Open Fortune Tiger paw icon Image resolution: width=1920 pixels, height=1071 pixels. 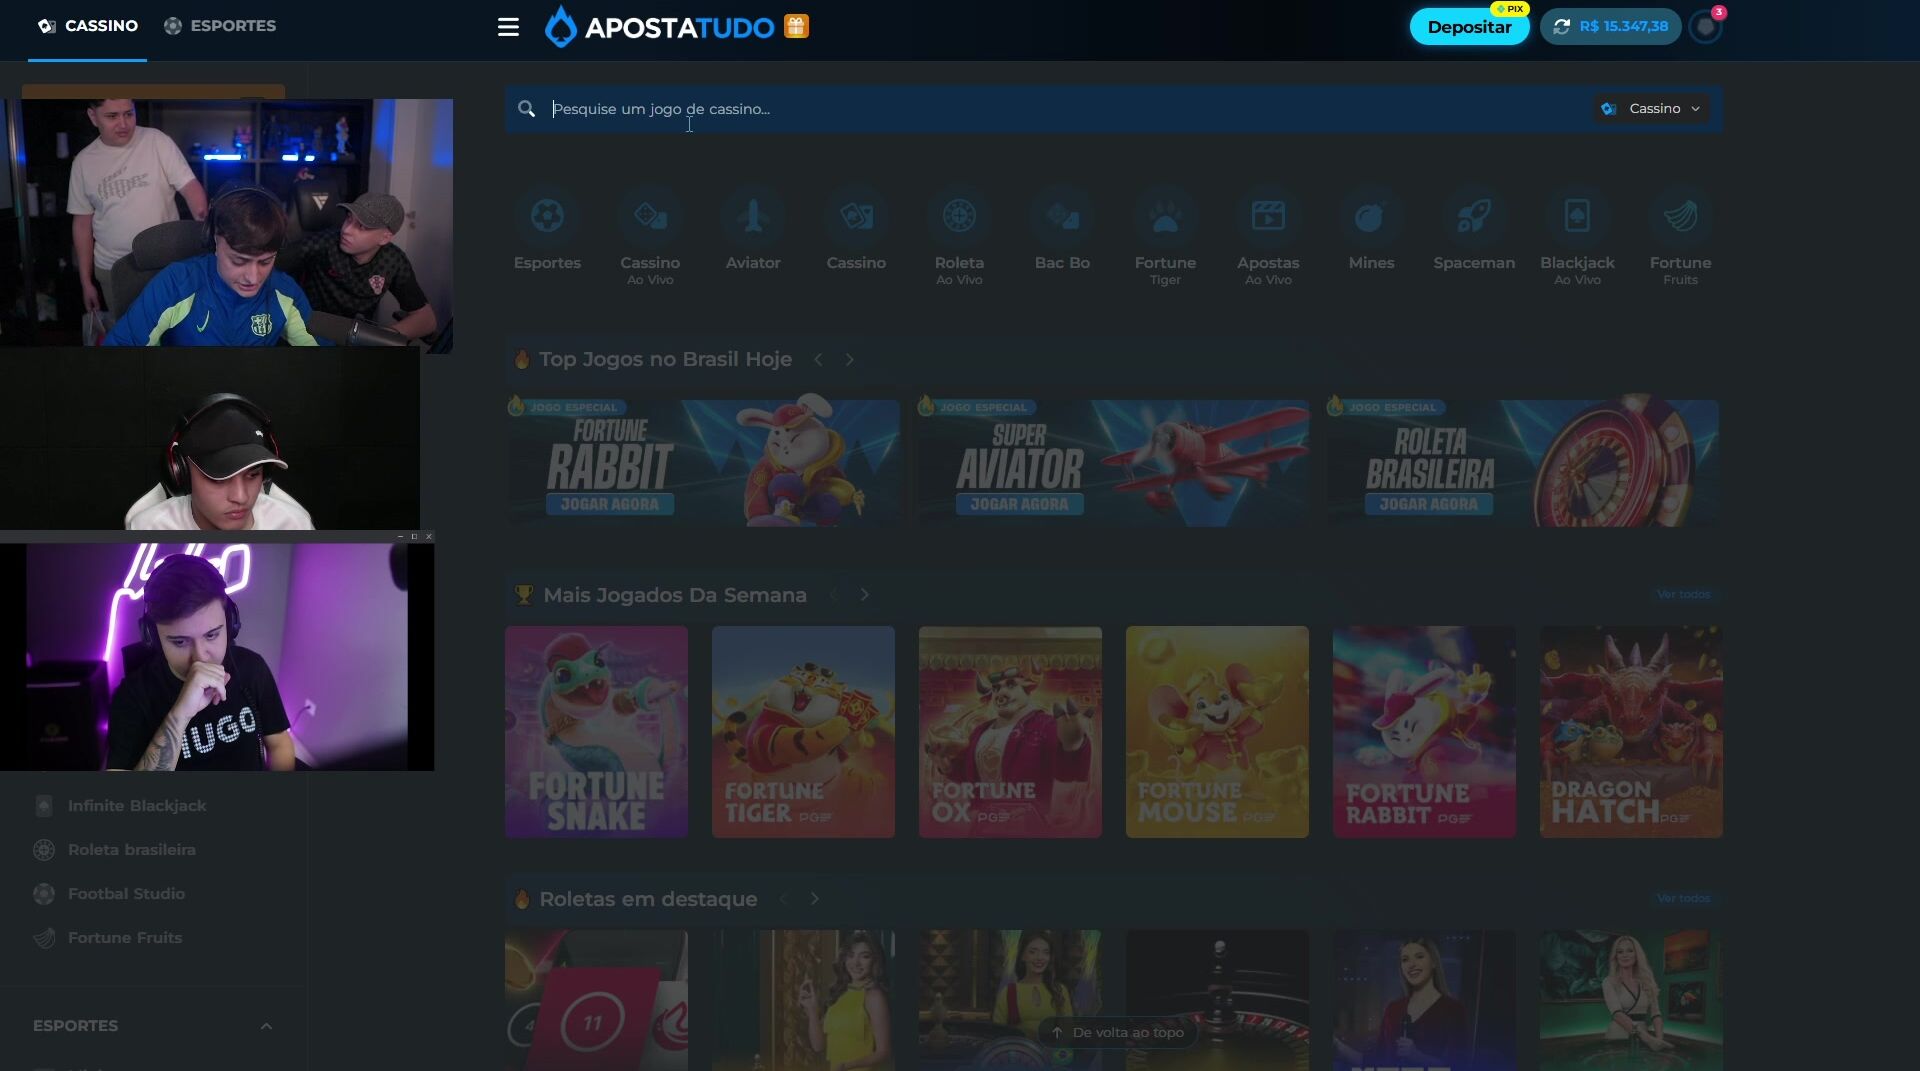click(x=1165, y=216)
